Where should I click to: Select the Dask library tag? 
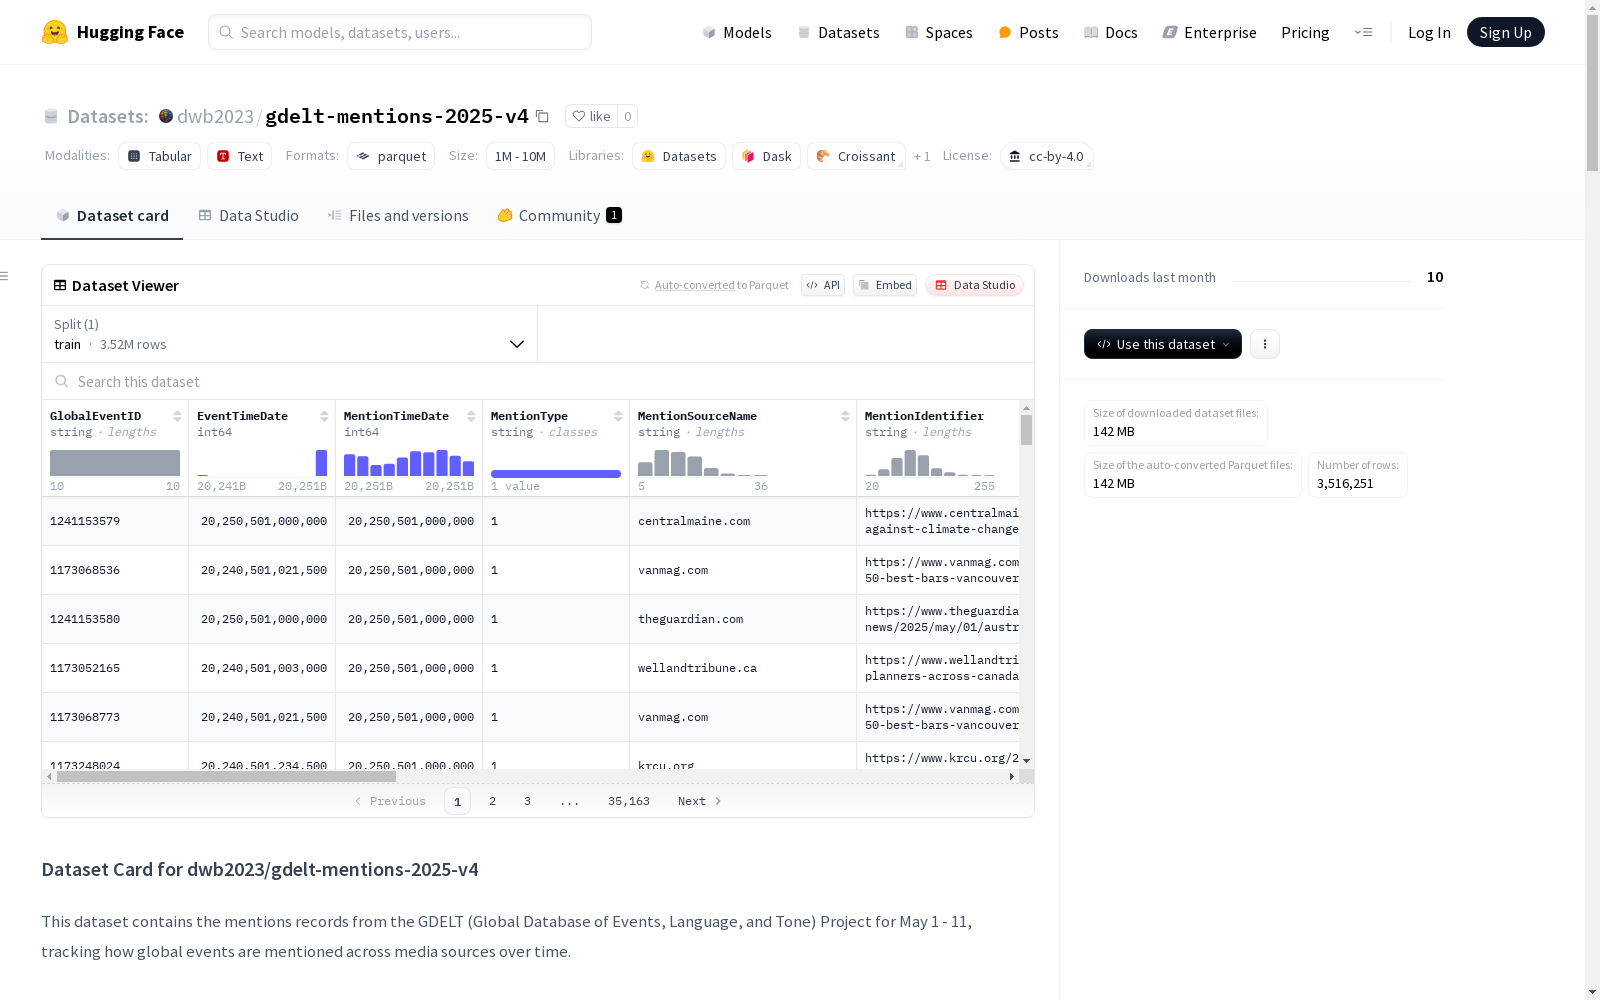coord(767,156)
